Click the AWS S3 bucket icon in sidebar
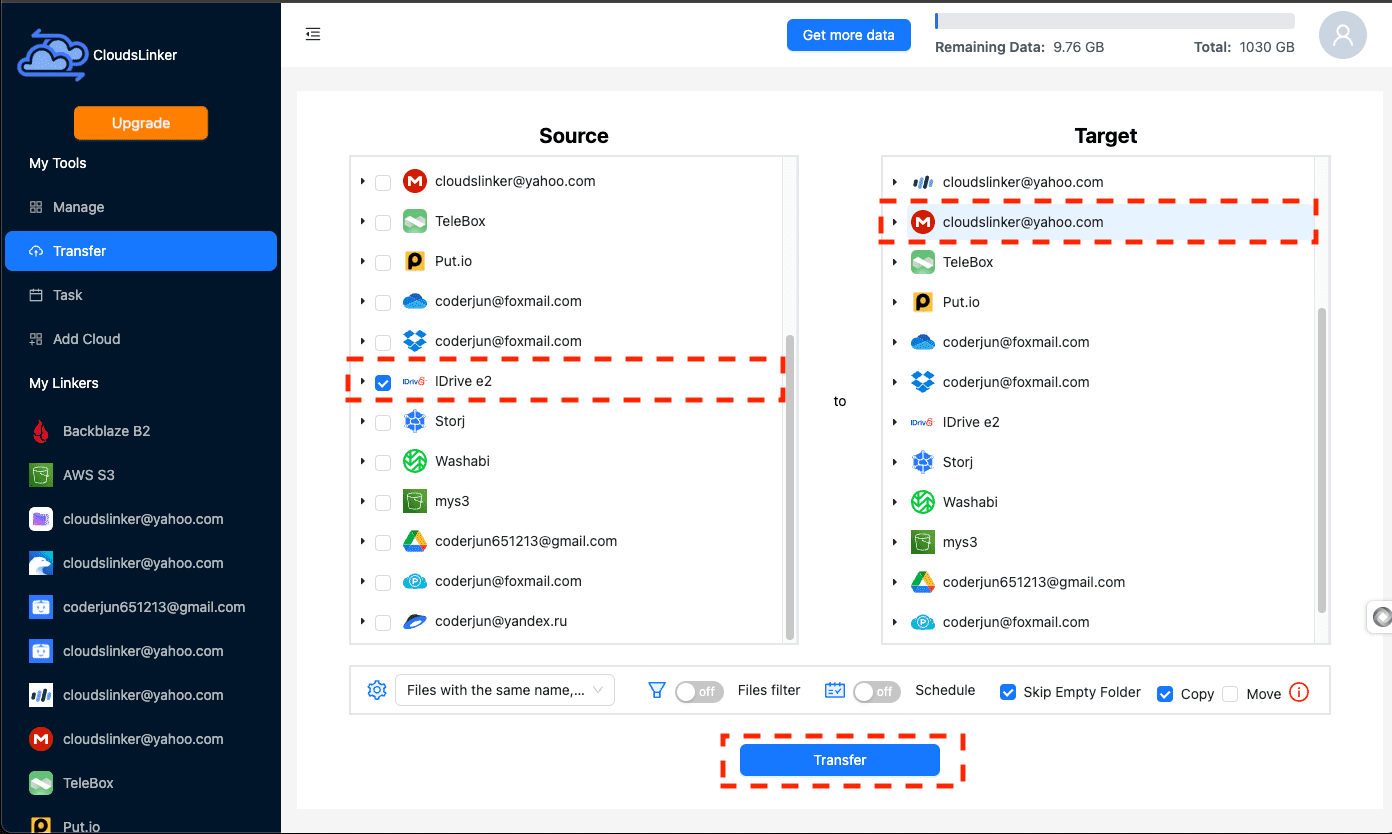Screen dimensions: 1392x834 [41, 475]
